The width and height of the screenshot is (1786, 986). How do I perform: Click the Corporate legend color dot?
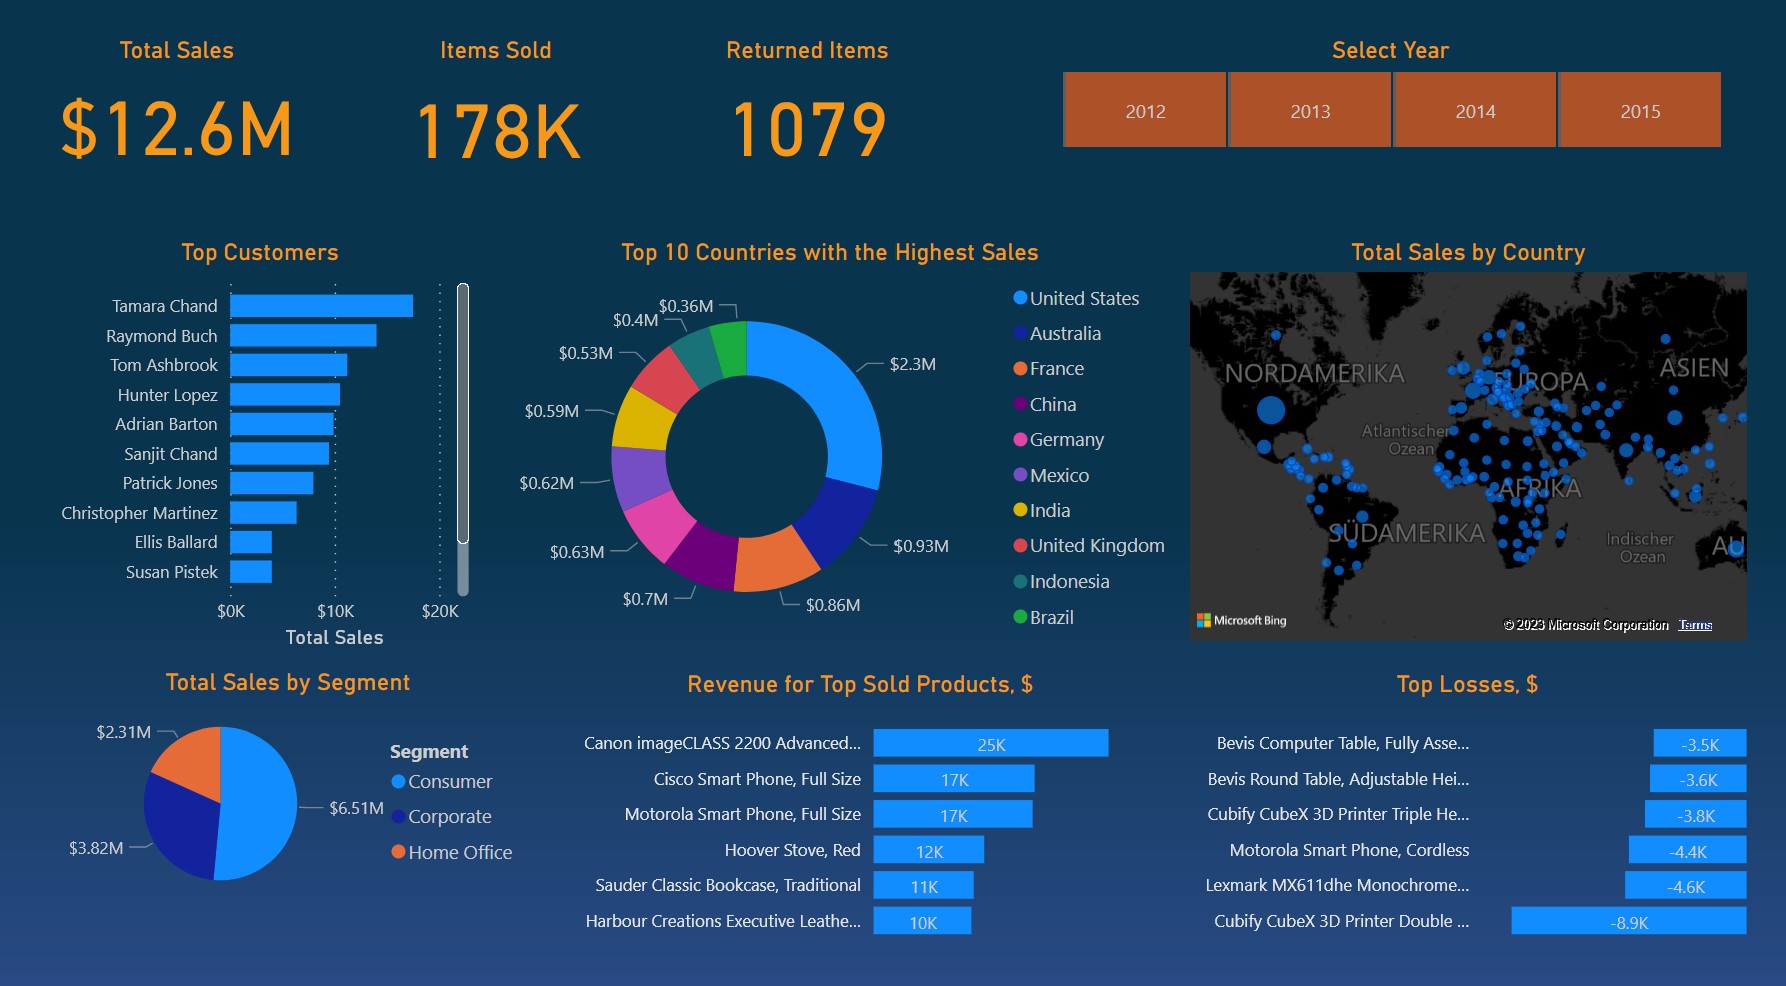398,816
